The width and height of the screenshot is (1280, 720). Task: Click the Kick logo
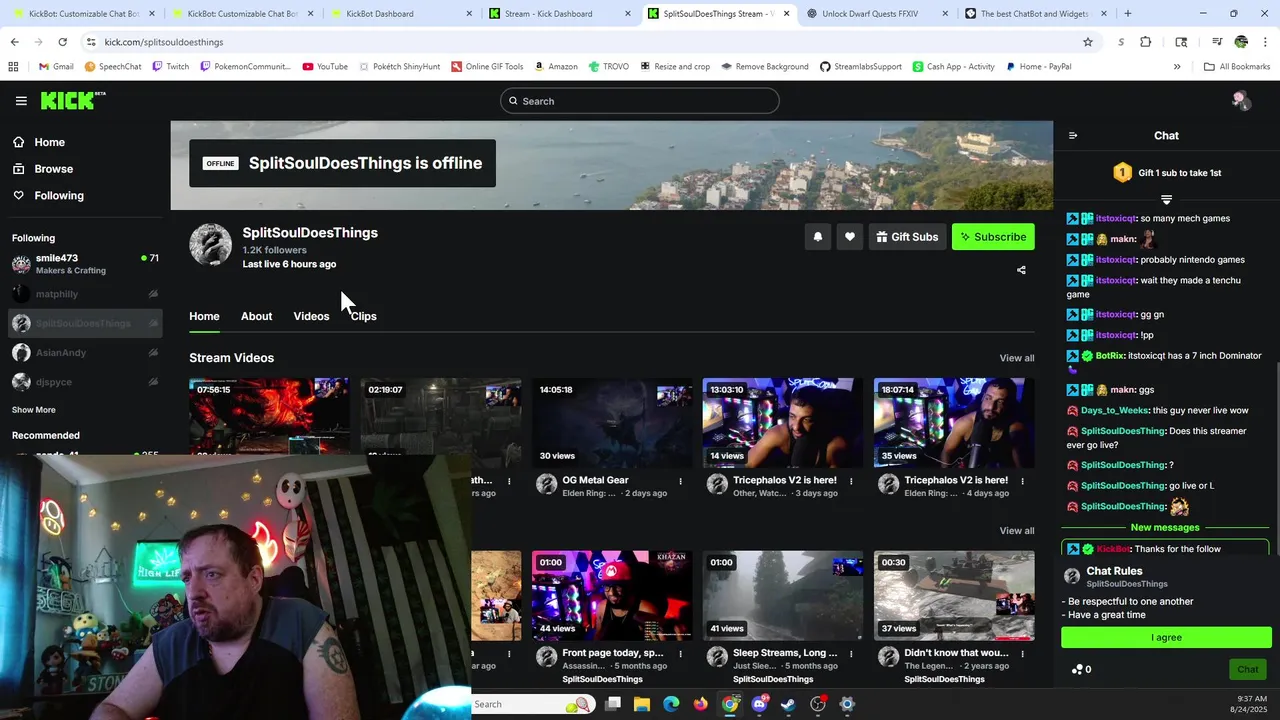pyautogui.click(x=72, y=100)
